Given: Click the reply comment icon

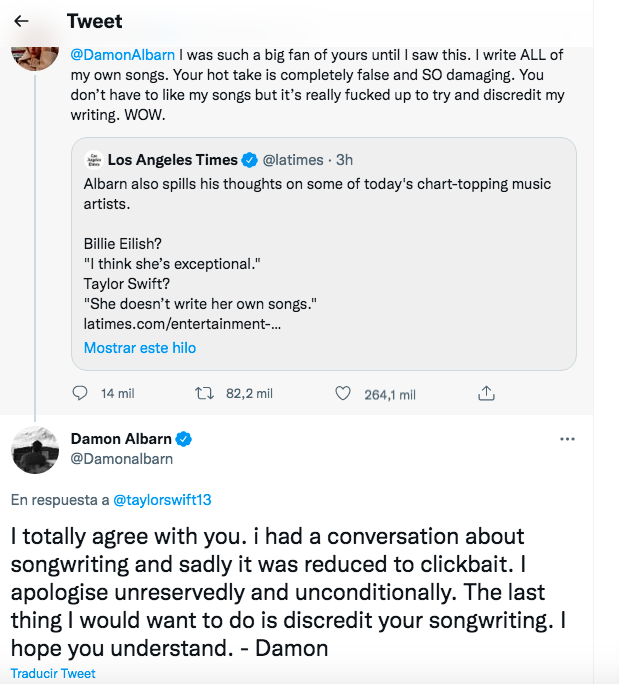Looking at the screenshot, I should [82, 394].
